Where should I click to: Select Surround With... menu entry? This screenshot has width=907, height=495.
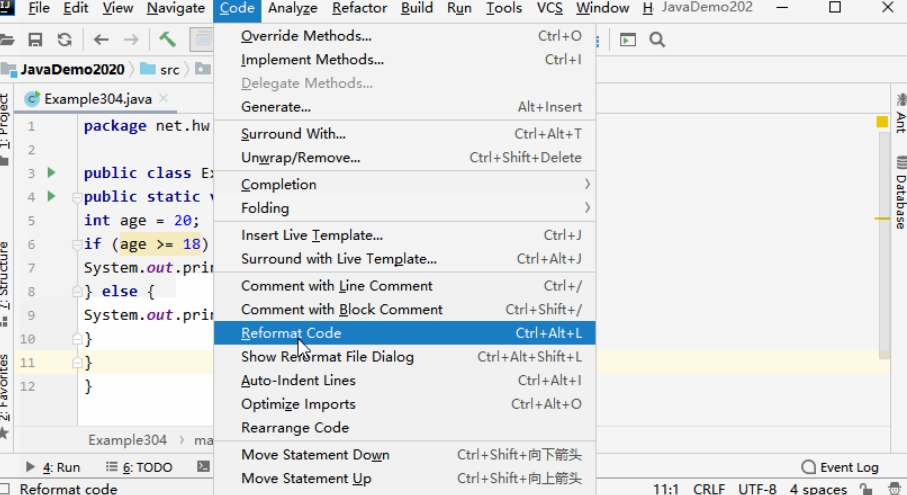(x=404, y=134)
